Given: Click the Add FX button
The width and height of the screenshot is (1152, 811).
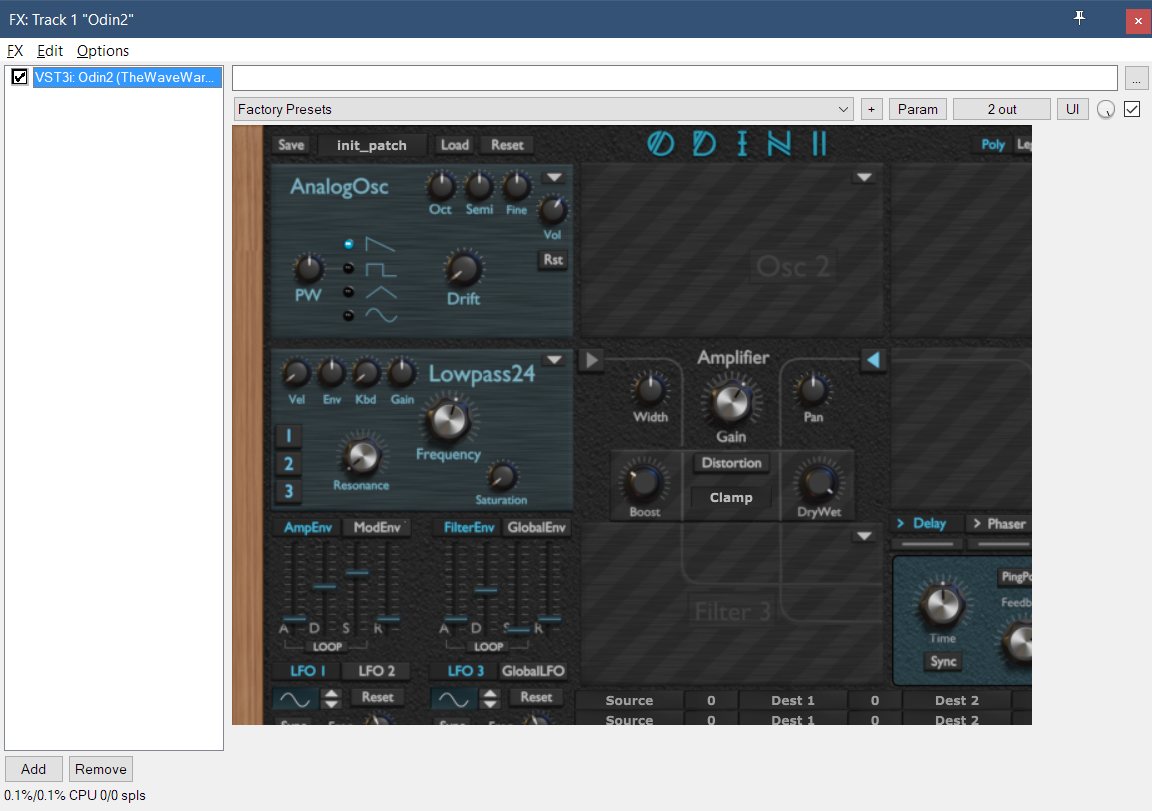Looking at the screenshot, I should [x=34, y=769].
